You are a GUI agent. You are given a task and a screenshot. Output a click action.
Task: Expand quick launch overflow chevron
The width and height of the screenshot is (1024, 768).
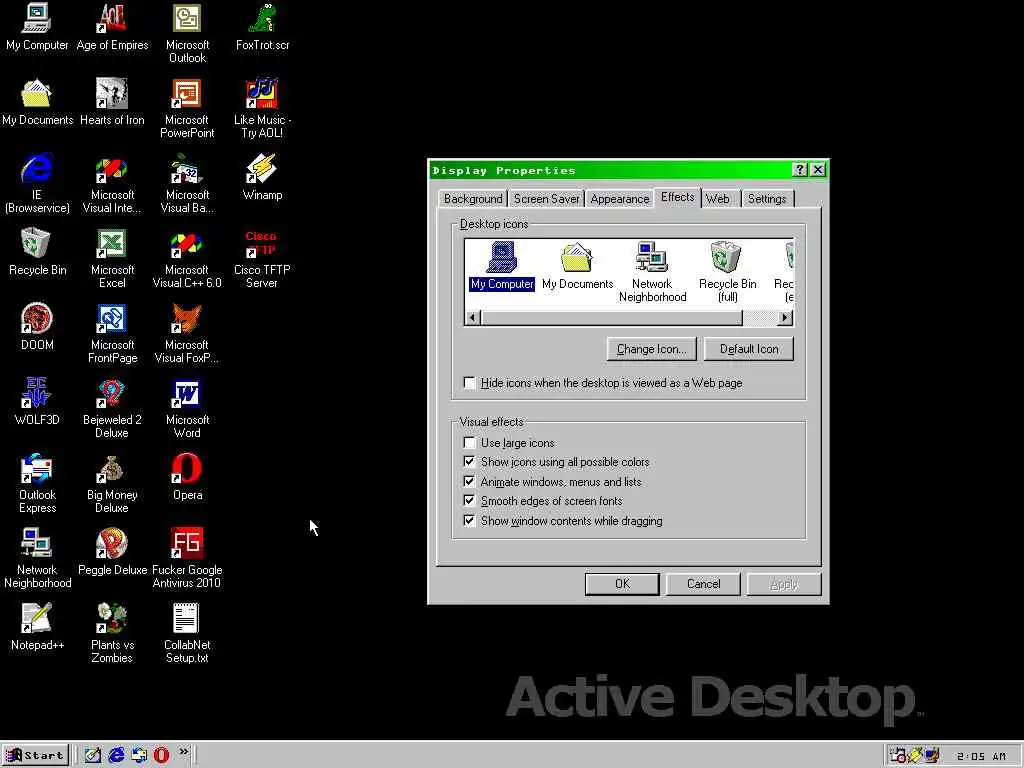184,752
